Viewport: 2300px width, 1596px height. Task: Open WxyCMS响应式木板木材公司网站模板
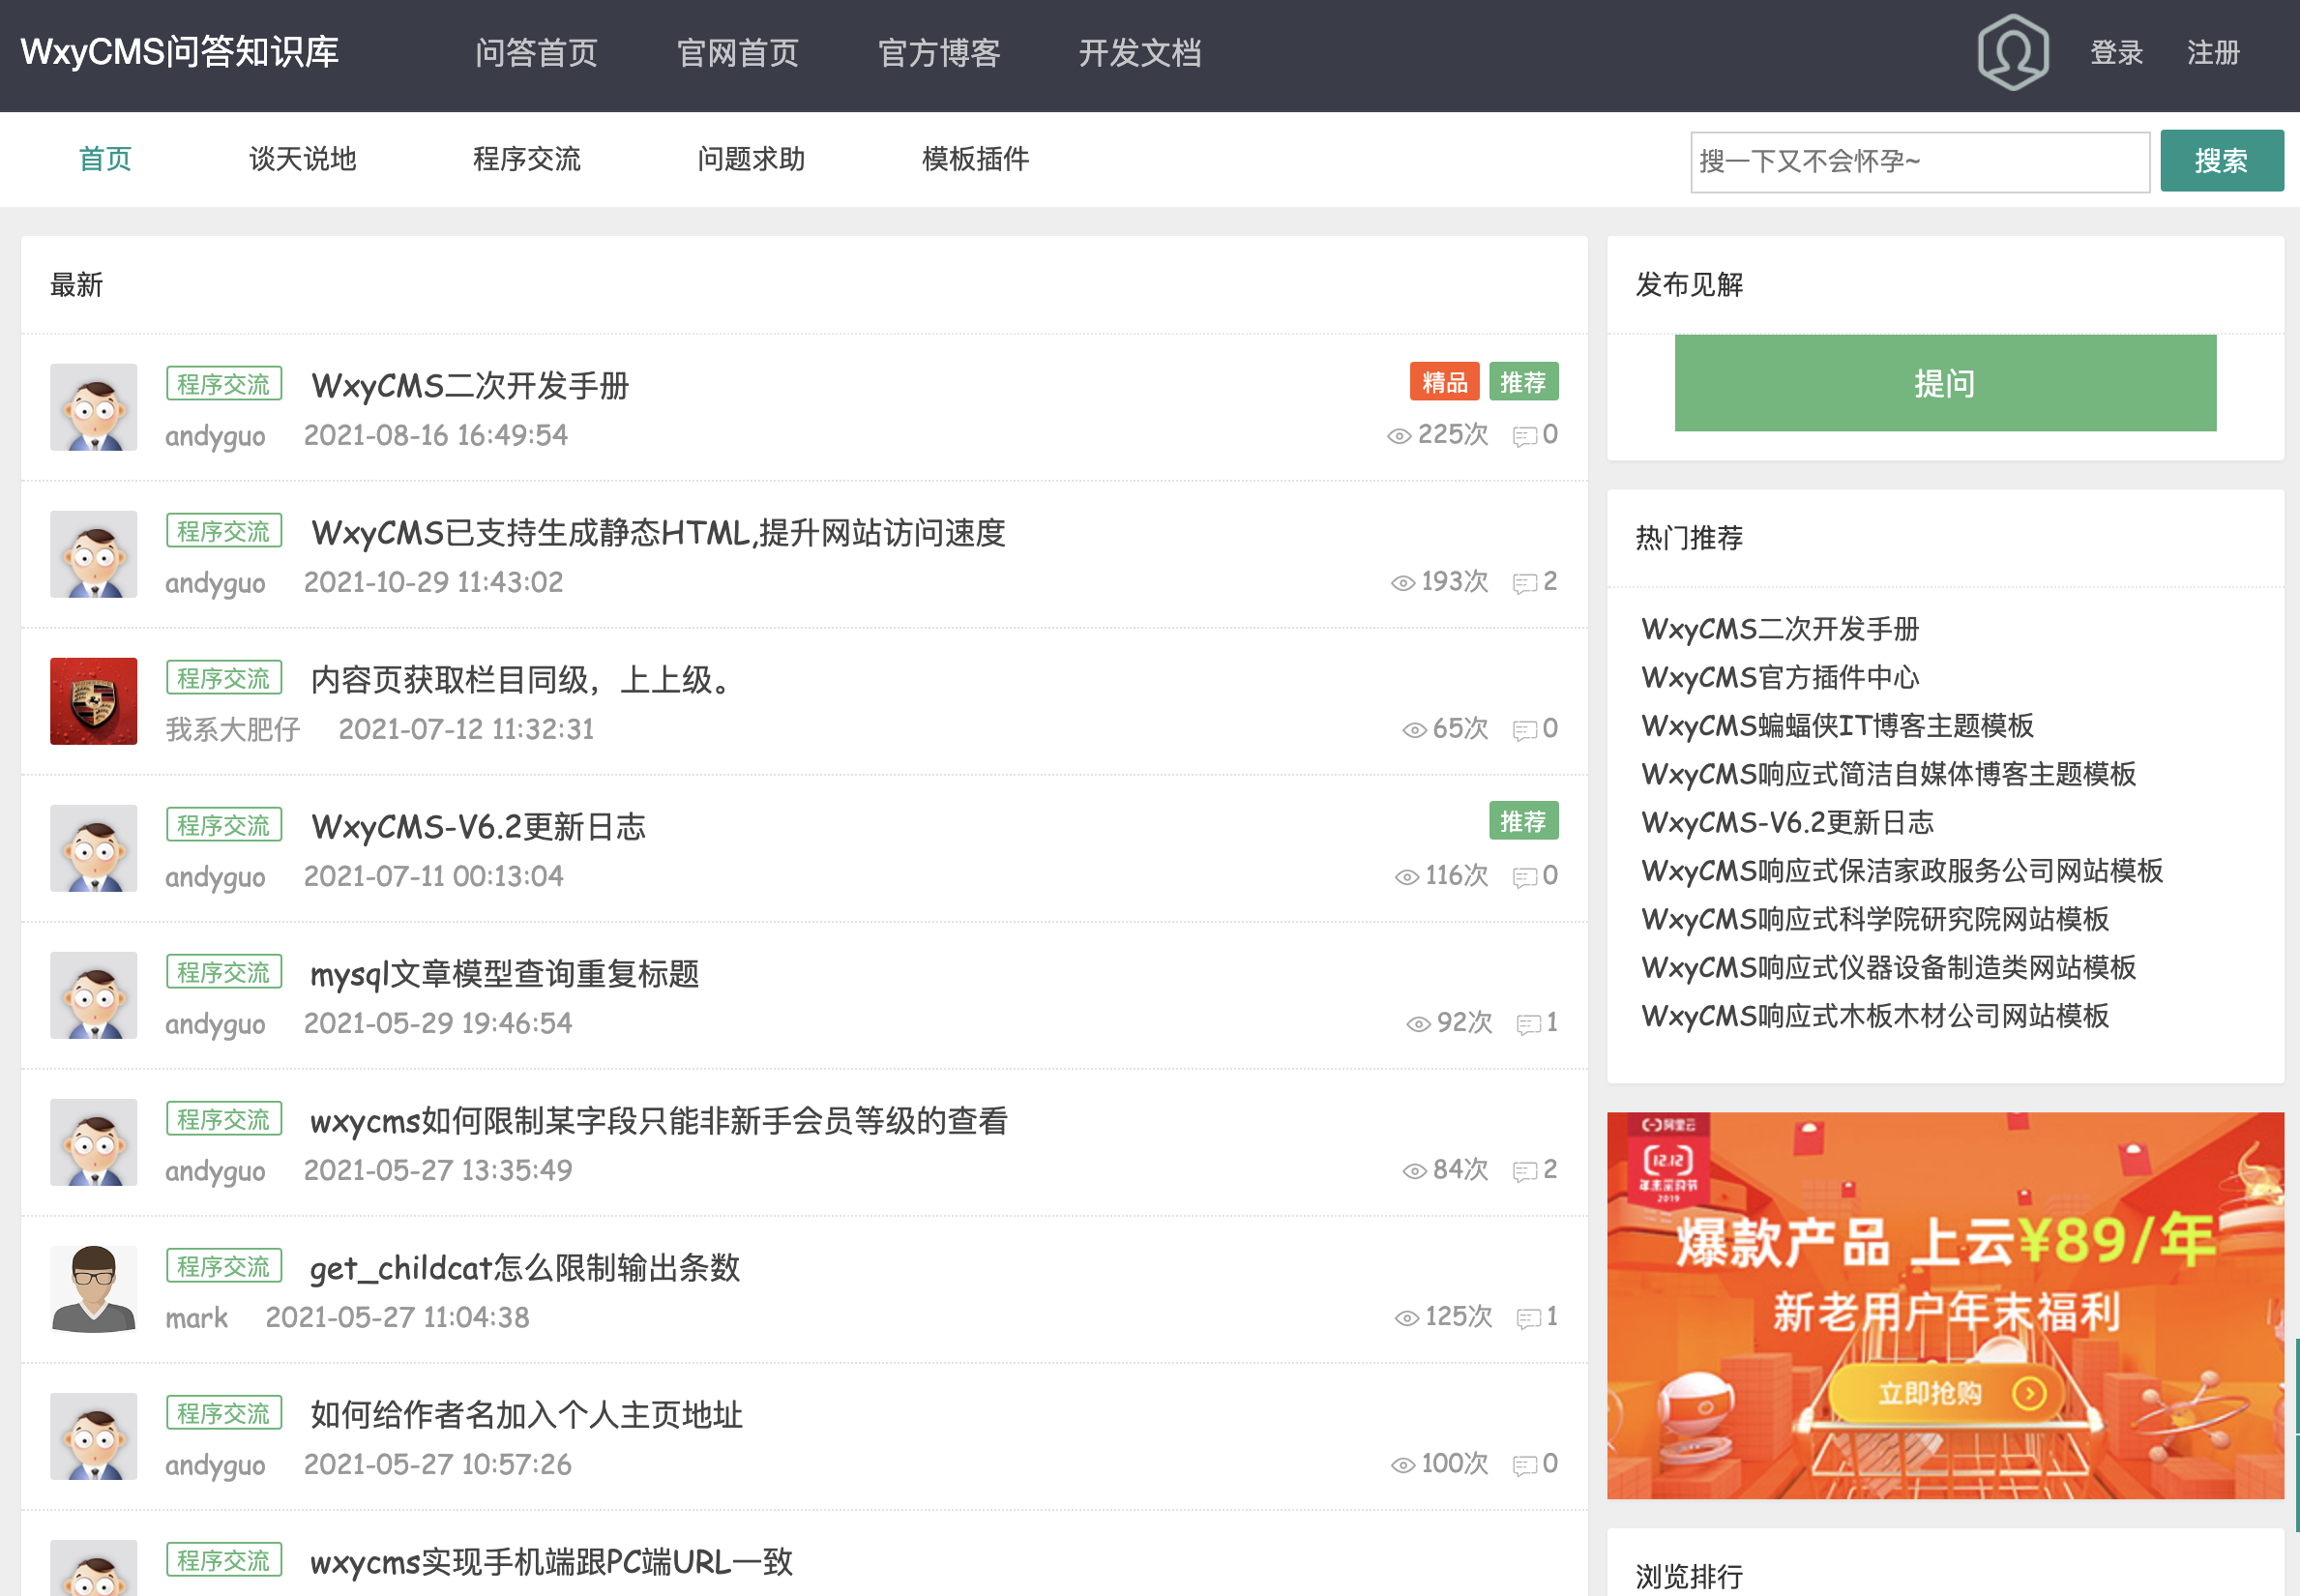pos(1875,1015)
